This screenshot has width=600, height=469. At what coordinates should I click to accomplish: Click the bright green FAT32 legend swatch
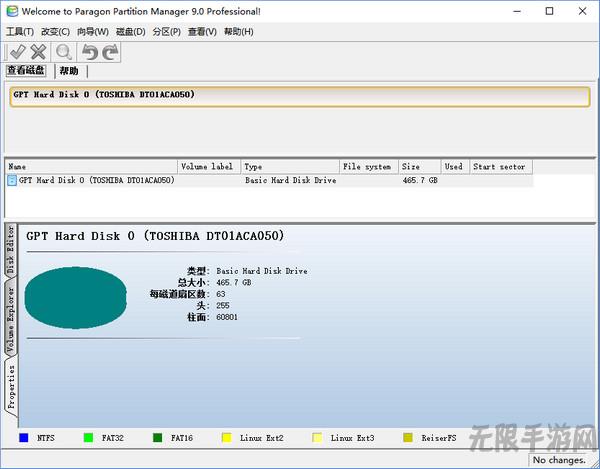coord(88,438)
